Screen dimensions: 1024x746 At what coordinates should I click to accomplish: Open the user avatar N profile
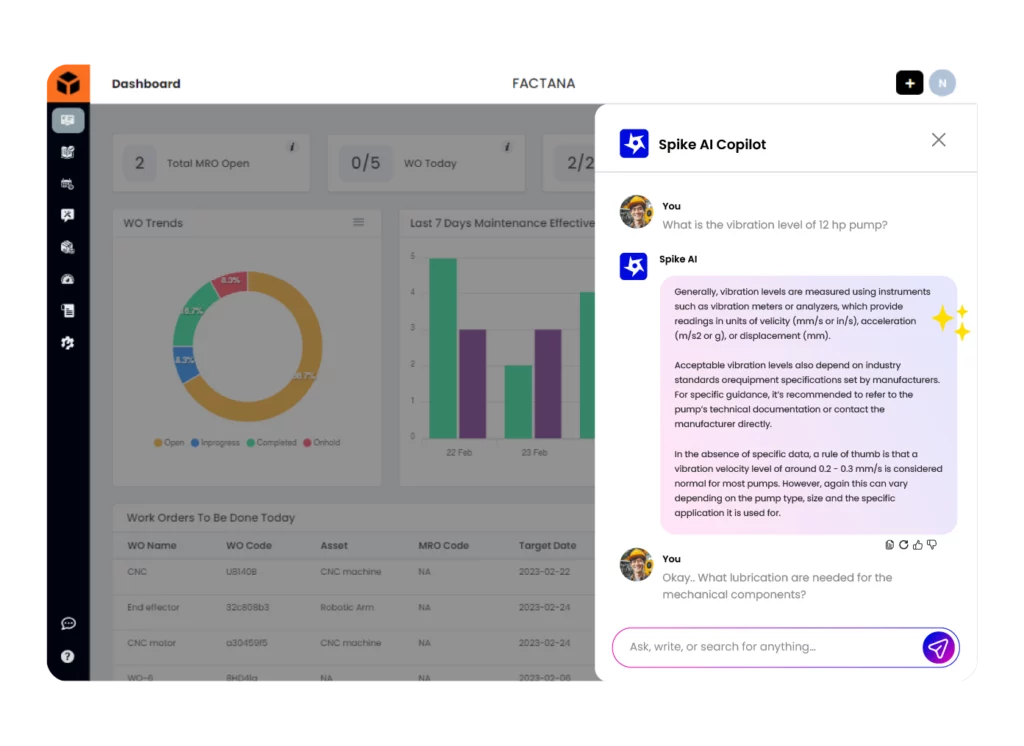click(x=942, y=83)
